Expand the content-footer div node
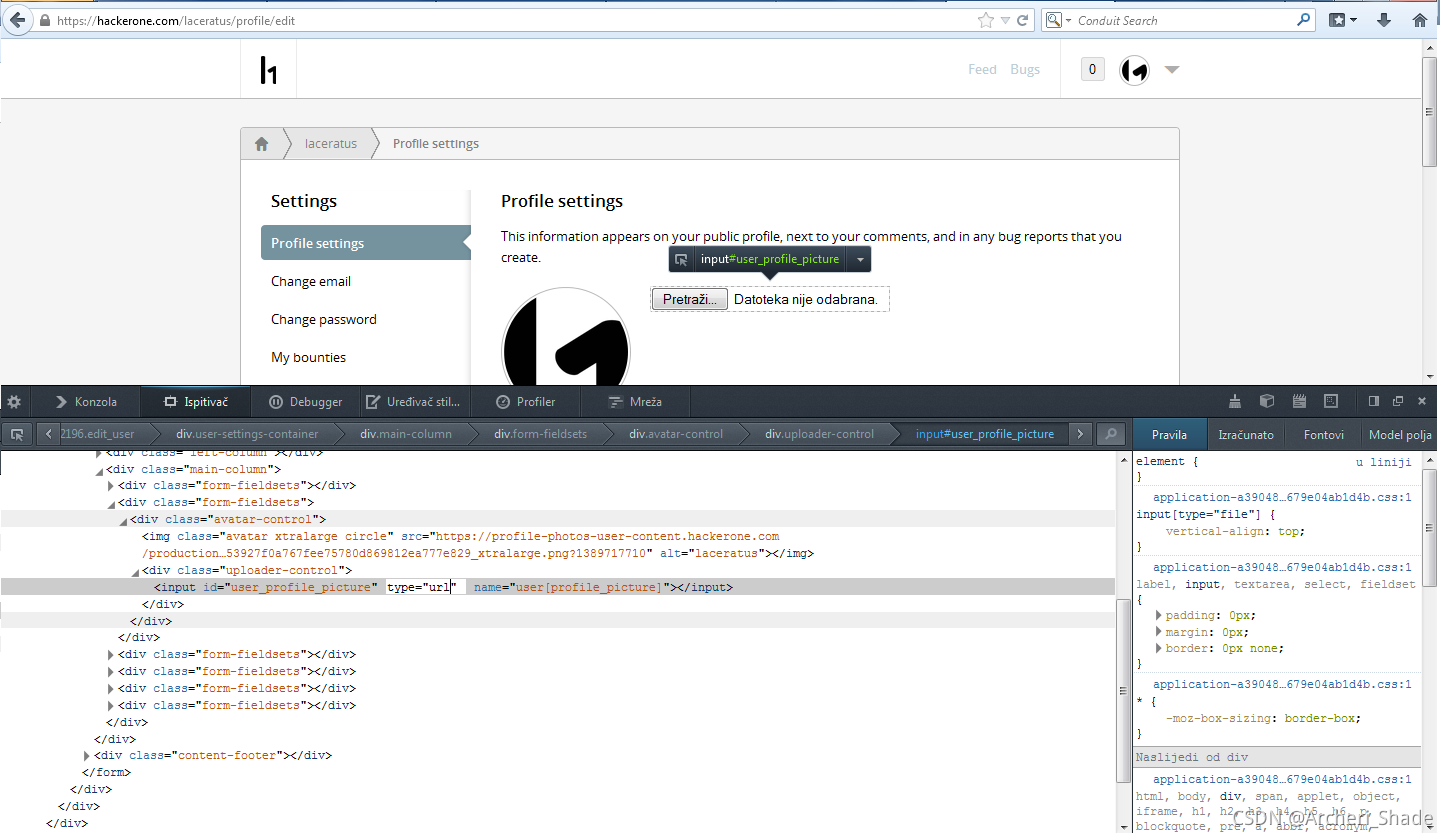 point(88,755)
